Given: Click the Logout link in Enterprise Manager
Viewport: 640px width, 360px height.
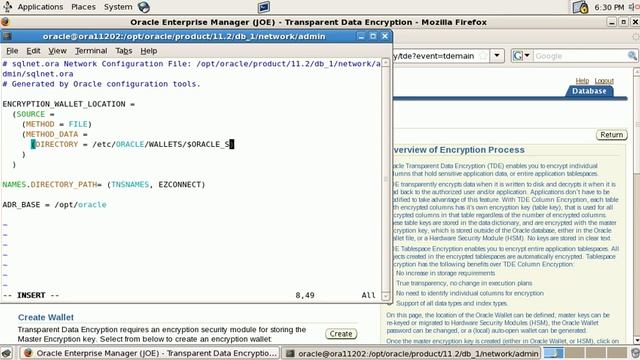Looking at the screenshot, I should (604, 81).
